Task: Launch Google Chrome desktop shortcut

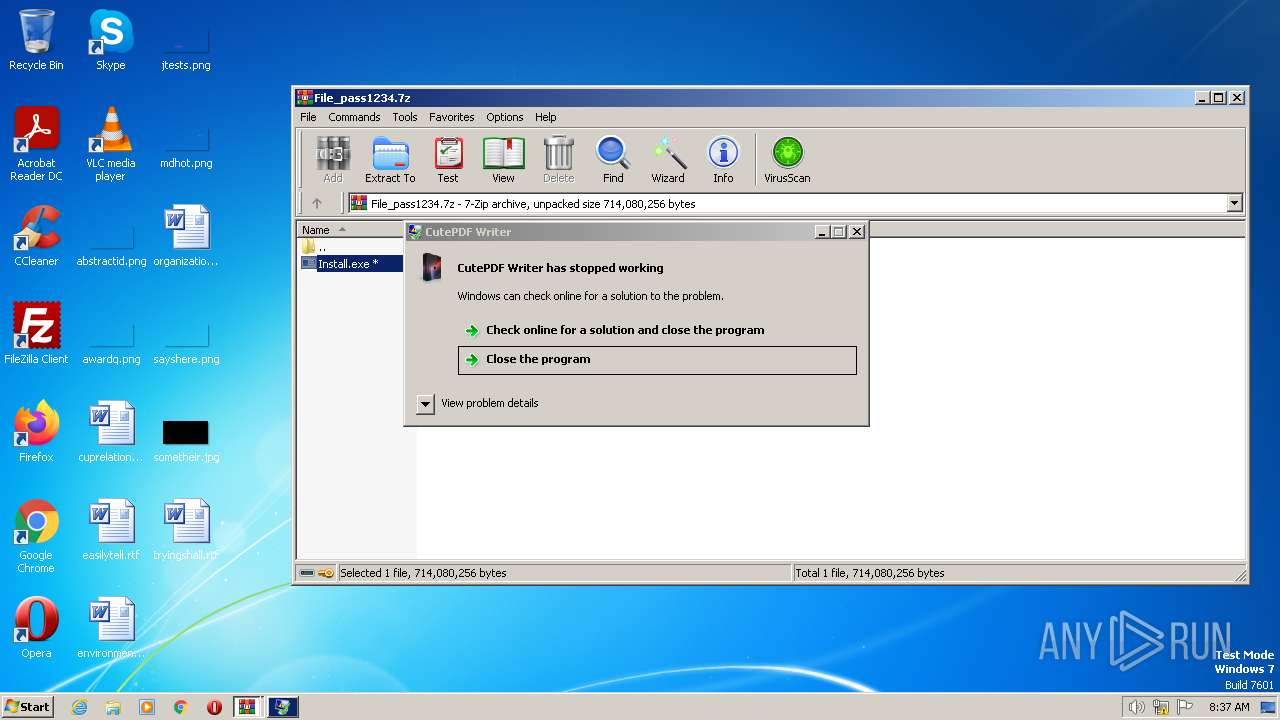Action: [x=36, y=536]
